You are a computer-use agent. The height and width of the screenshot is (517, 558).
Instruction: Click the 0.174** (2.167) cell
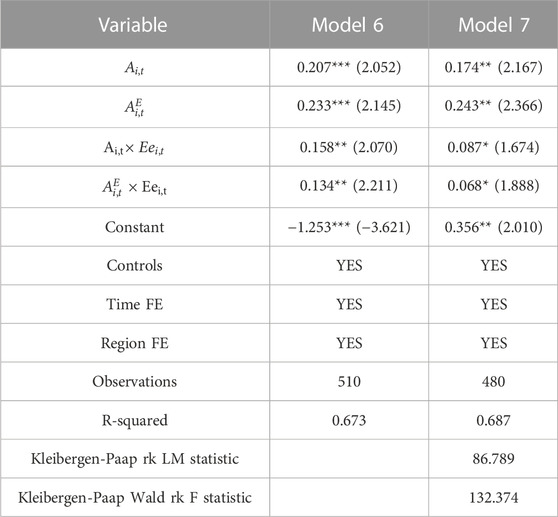point(494,67)
